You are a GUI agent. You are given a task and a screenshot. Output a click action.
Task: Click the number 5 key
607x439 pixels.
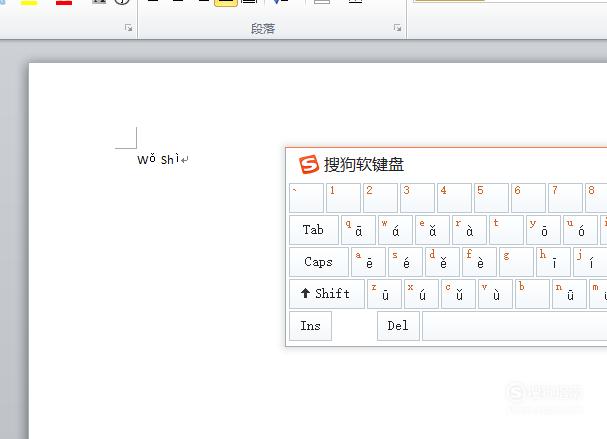click(x=491, y=198)
